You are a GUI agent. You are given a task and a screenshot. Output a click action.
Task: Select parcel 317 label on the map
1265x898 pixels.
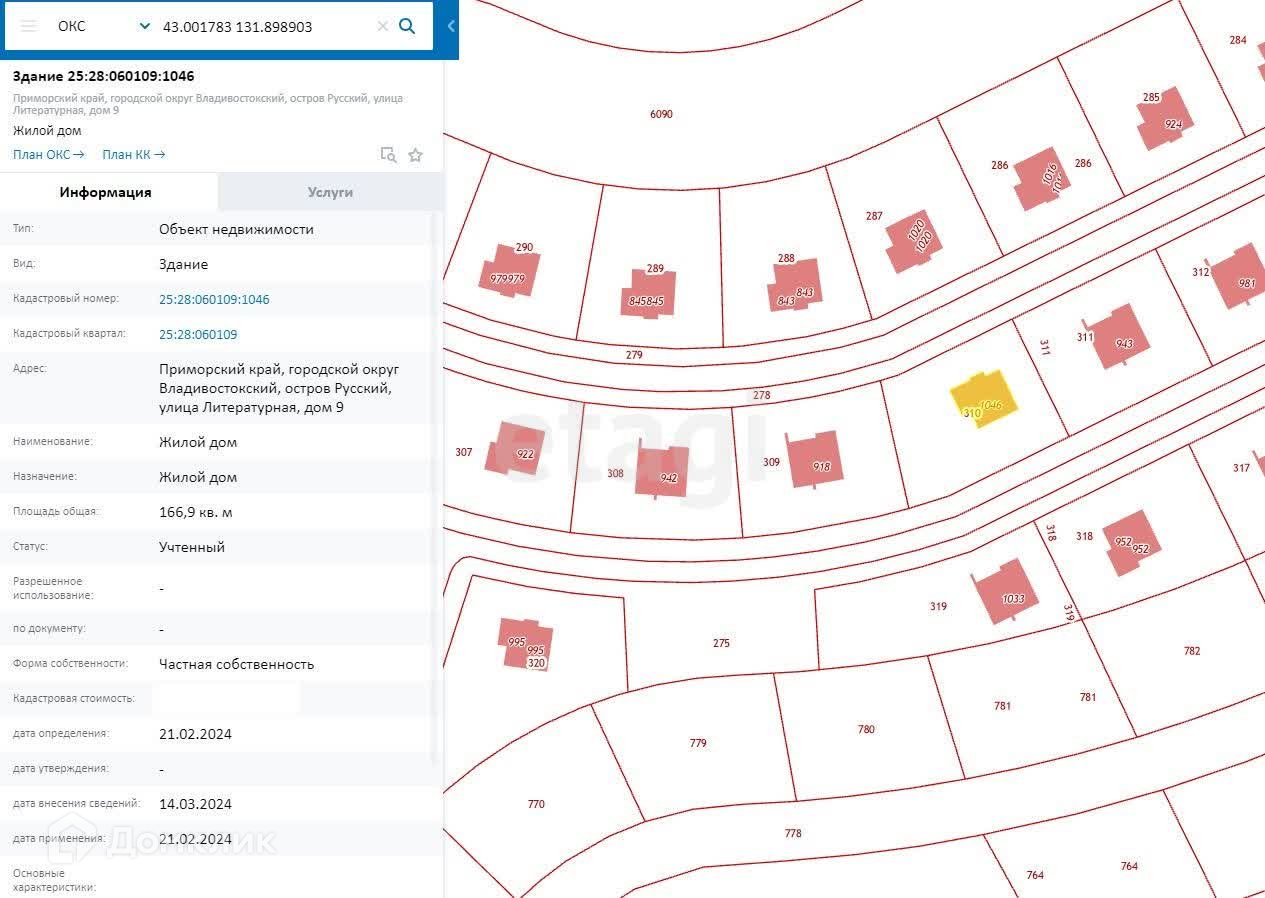(x=1241, y=468)
